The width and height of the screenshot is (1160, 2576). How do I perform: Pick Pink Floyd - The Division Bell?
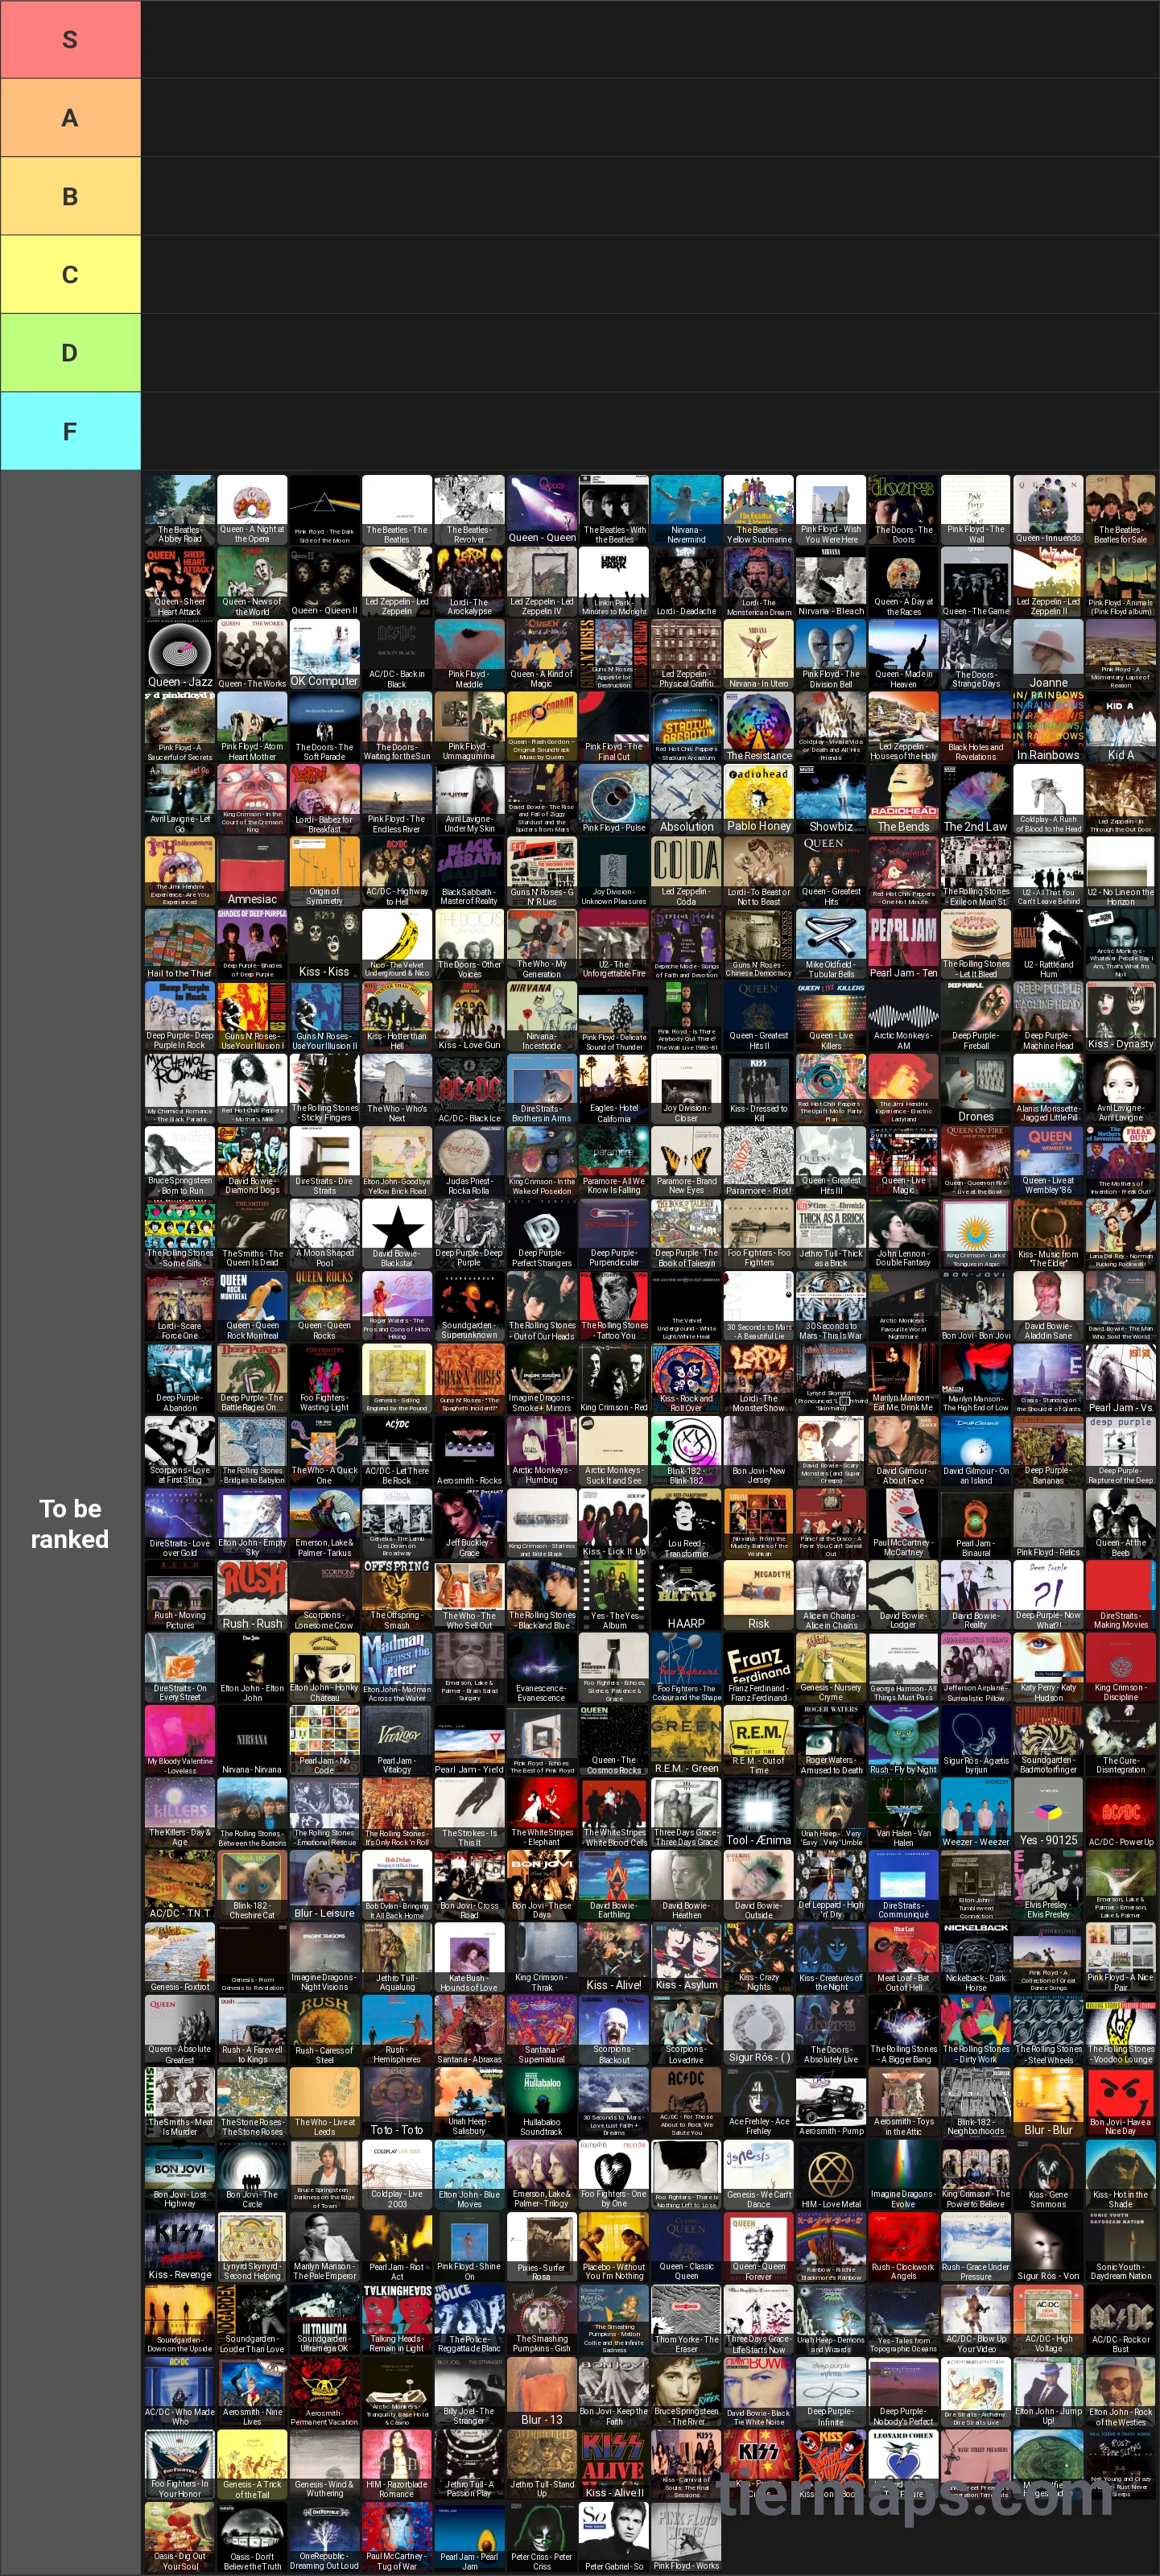tap(831, 655)
